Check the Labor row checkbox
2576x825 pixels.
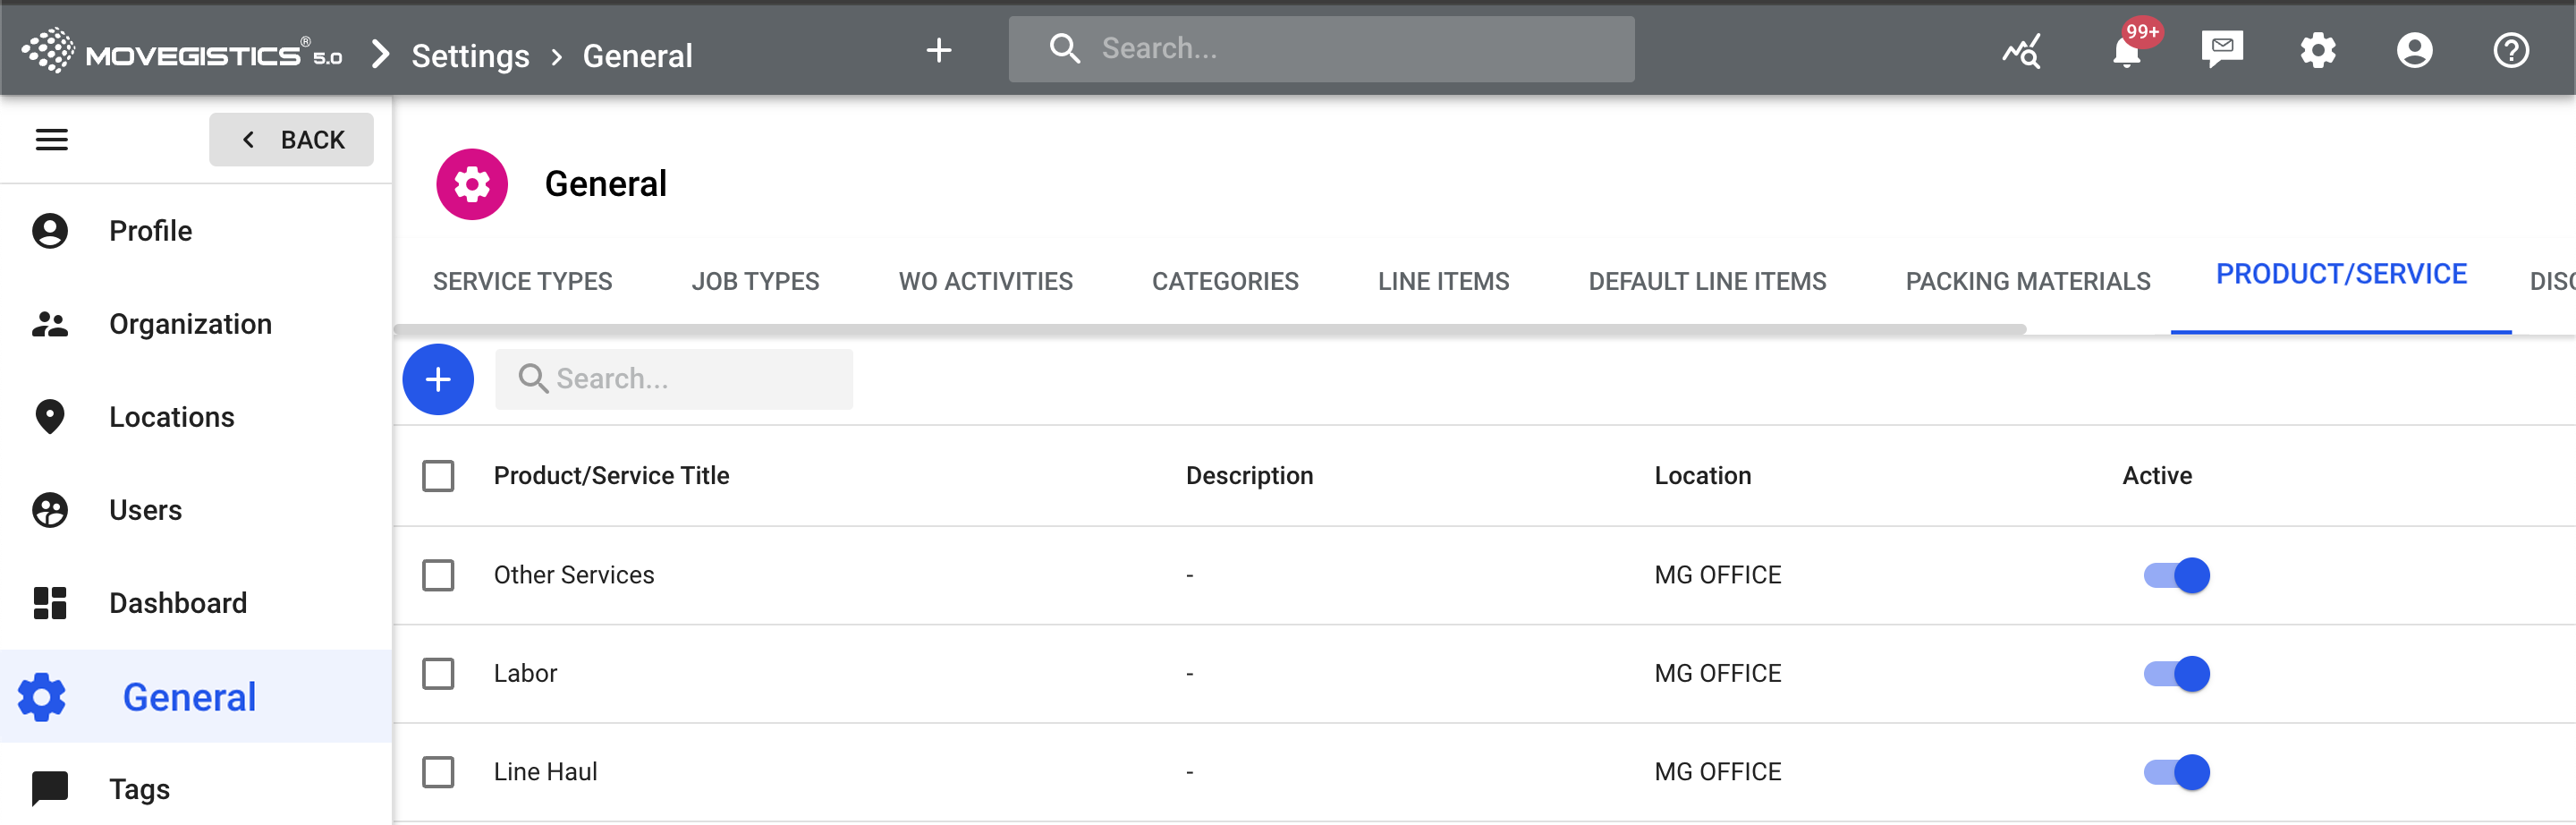(x=438, y=674)
